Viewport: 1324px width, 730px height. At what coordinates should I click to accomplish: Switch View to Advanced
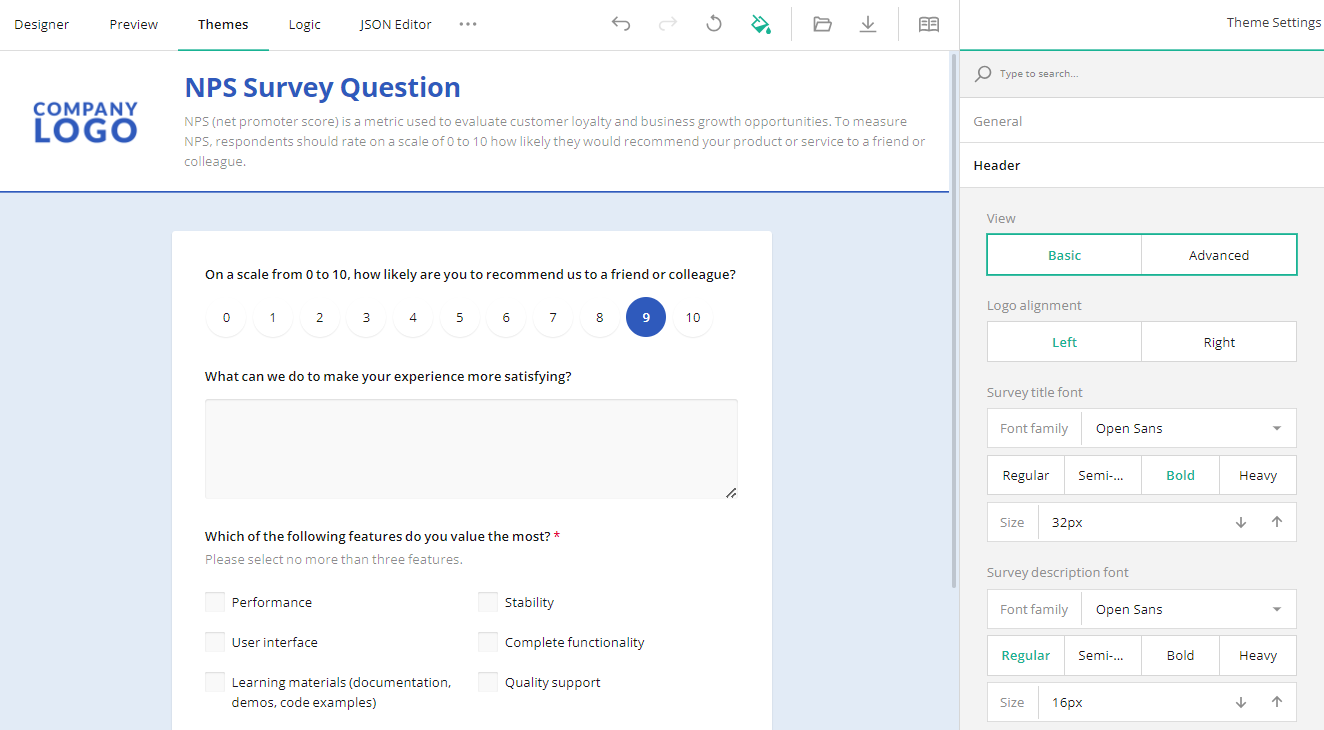(x=1218, y=254)
